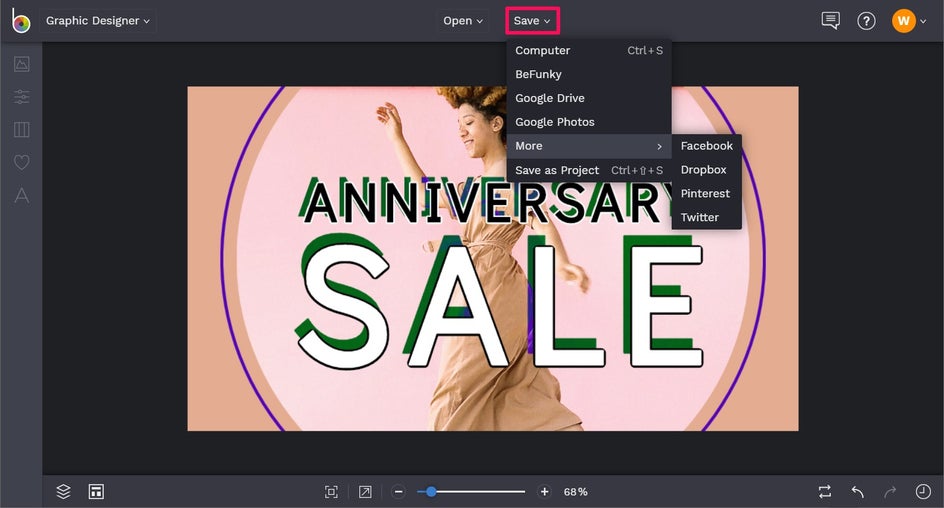
Task: Undo the last action
Action: pos(858,492)
